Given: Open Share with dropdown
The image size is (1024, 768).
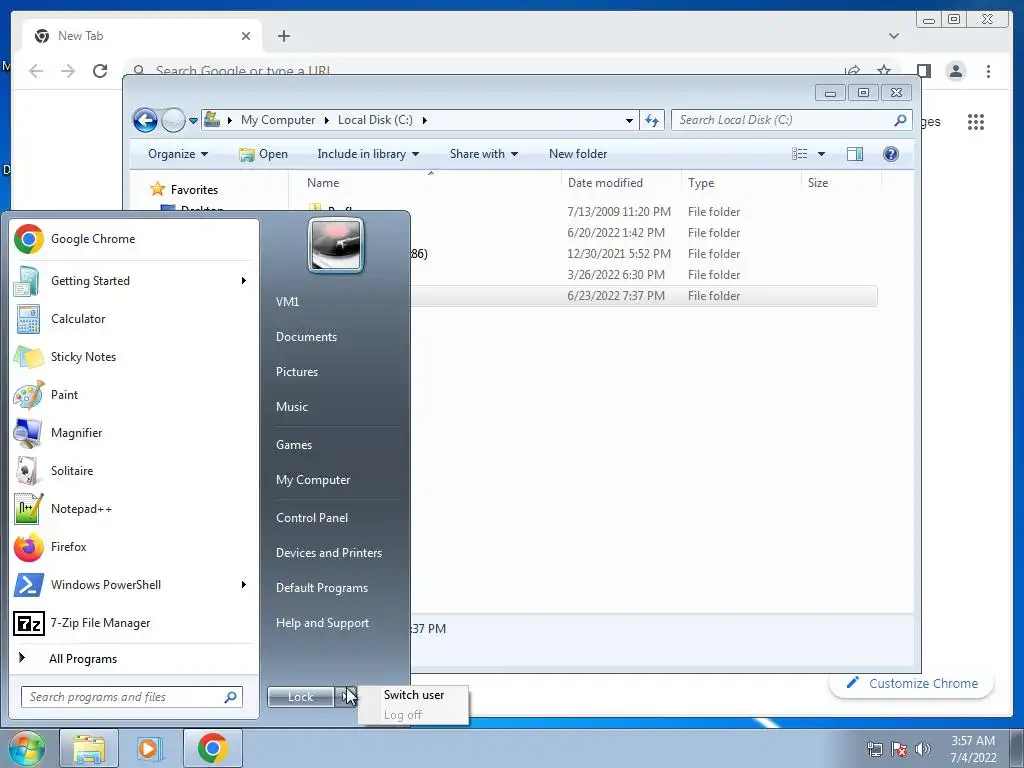Looking at the screenshot, I should [483, 154].
